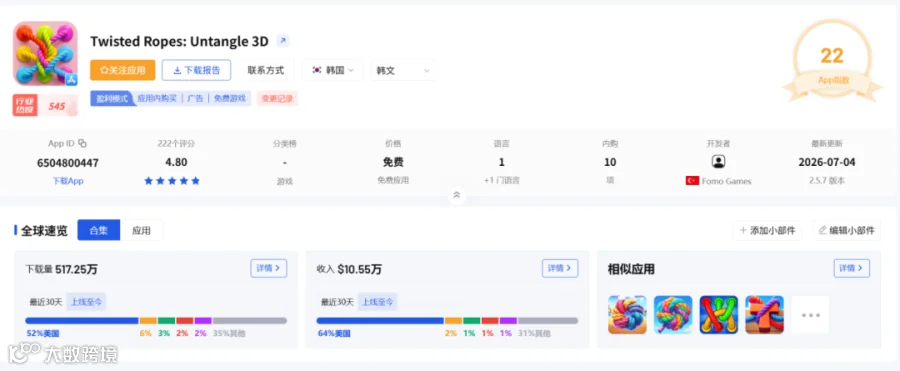This screenshot has height=371, width=900.
Task: Switch to the 应用 tab
Action: point(141,230)
